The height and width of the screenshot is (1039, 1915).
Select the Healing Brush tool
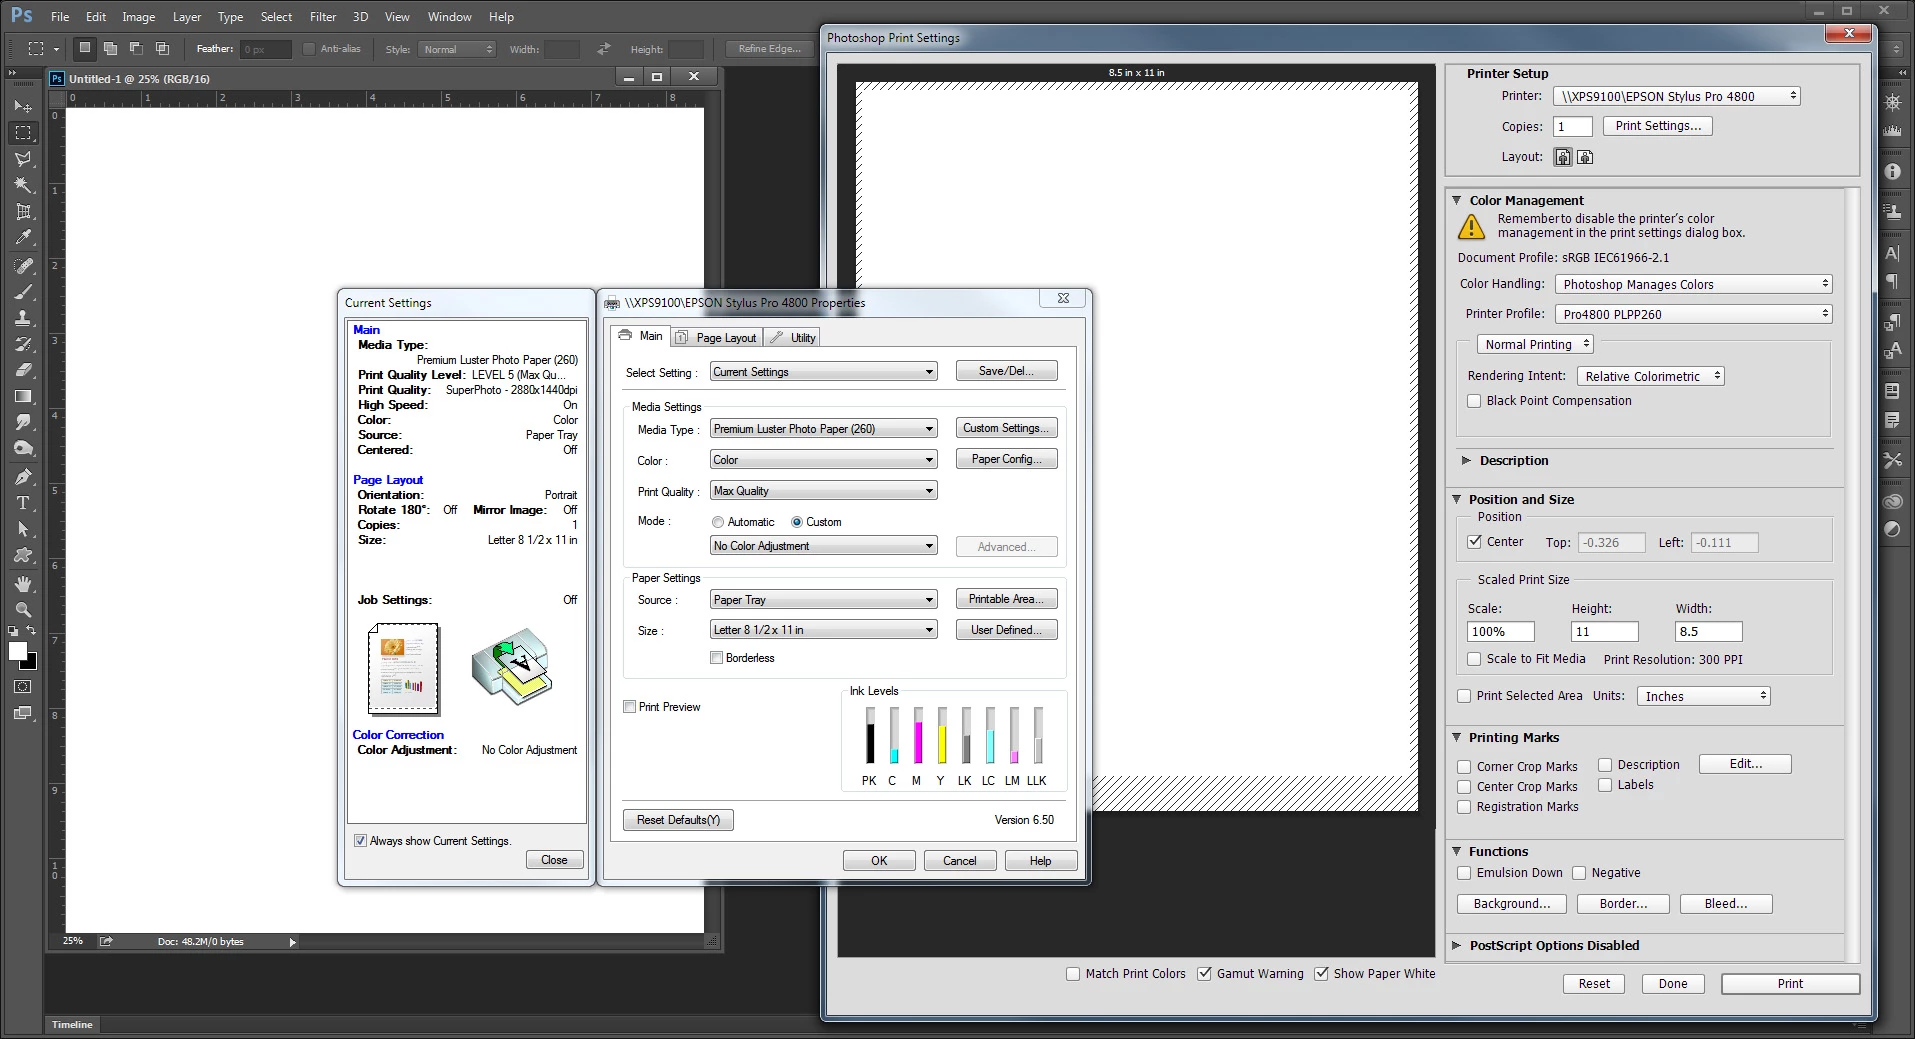(23, 266)
